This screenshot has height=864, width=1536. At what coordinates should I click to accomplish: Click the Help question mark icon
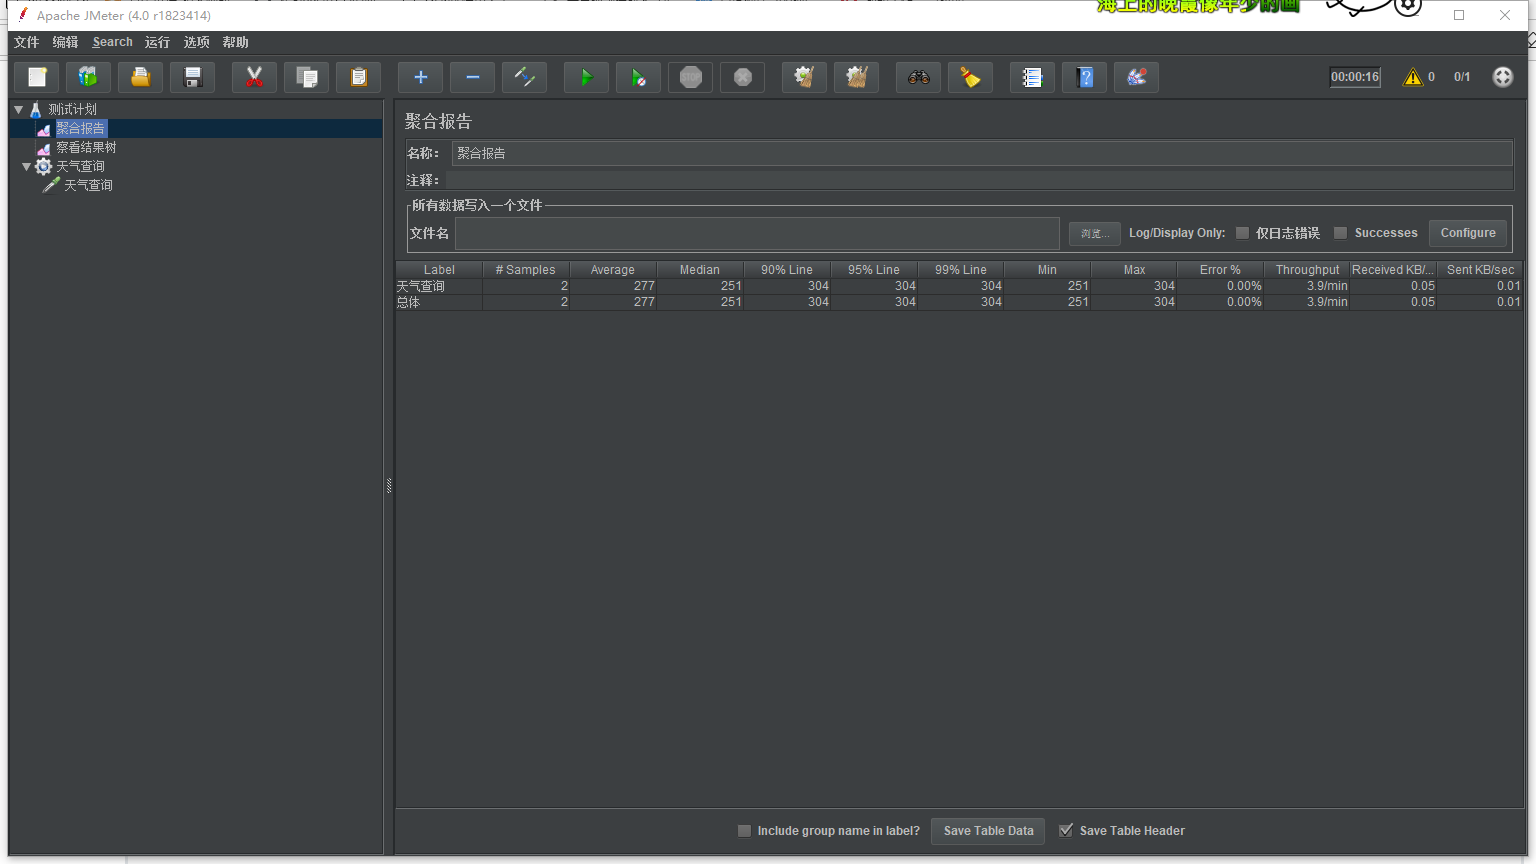pos(1085,77)
